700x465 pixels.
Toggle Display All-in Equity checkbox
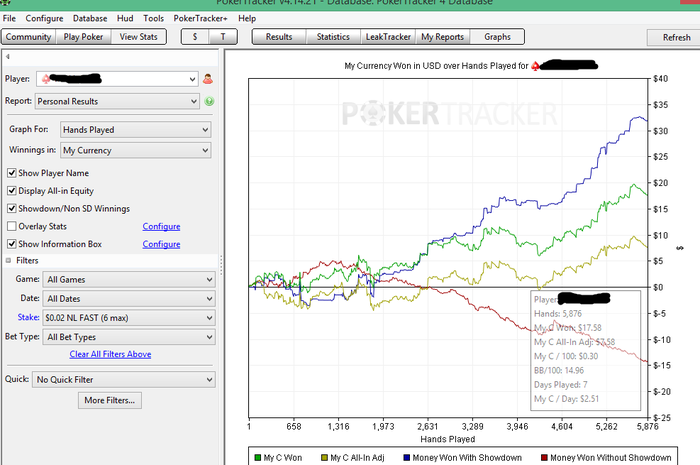click(12, 191)
